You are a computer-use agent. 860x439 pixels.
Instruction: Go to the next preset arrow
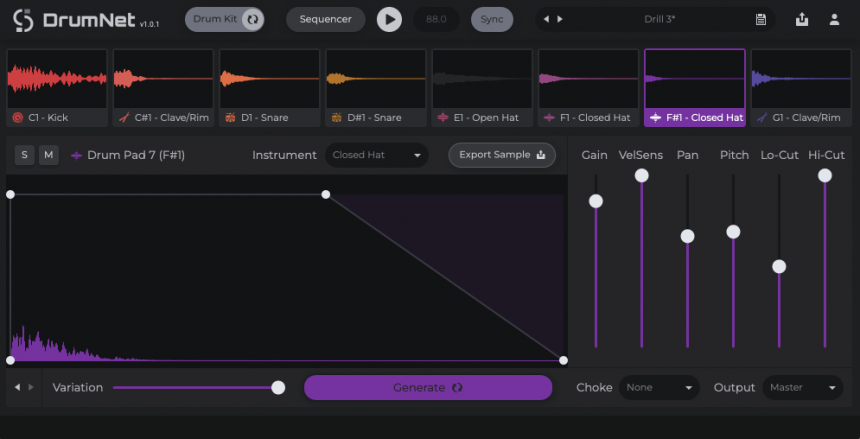click(x=559, y=19)
